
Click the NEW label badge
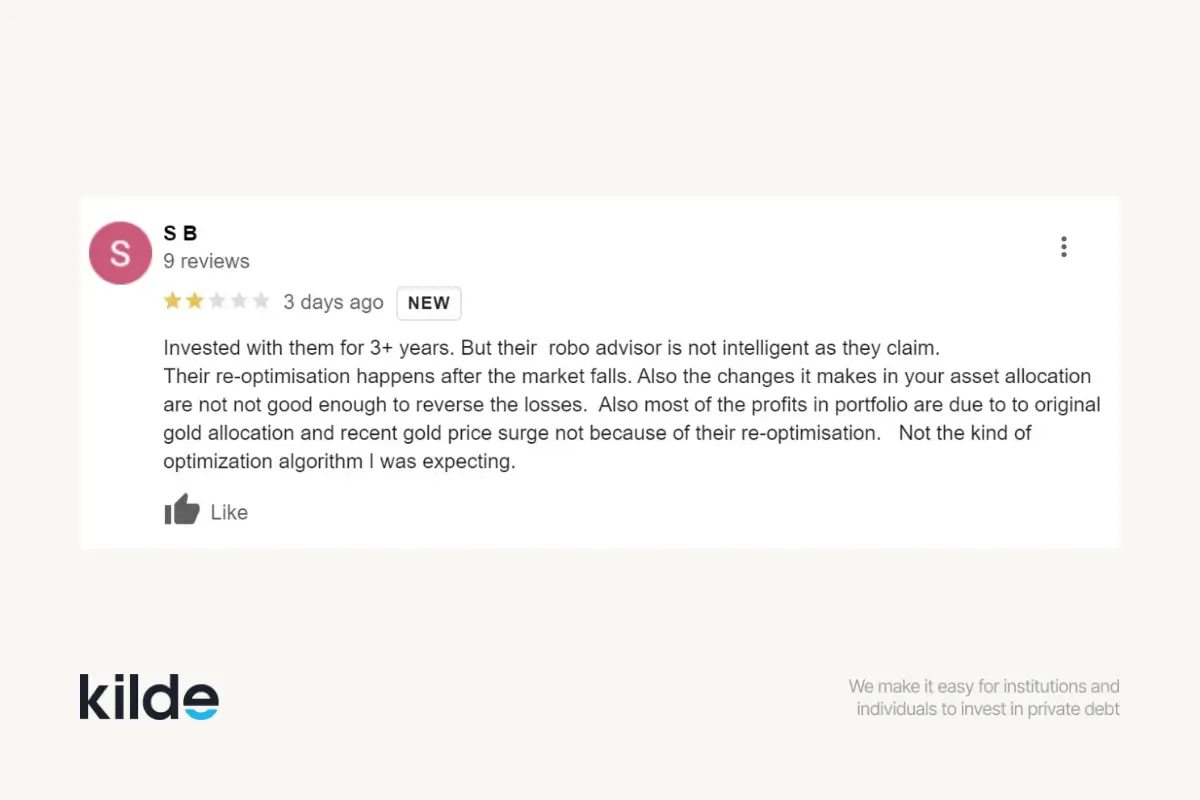[429, 303]
